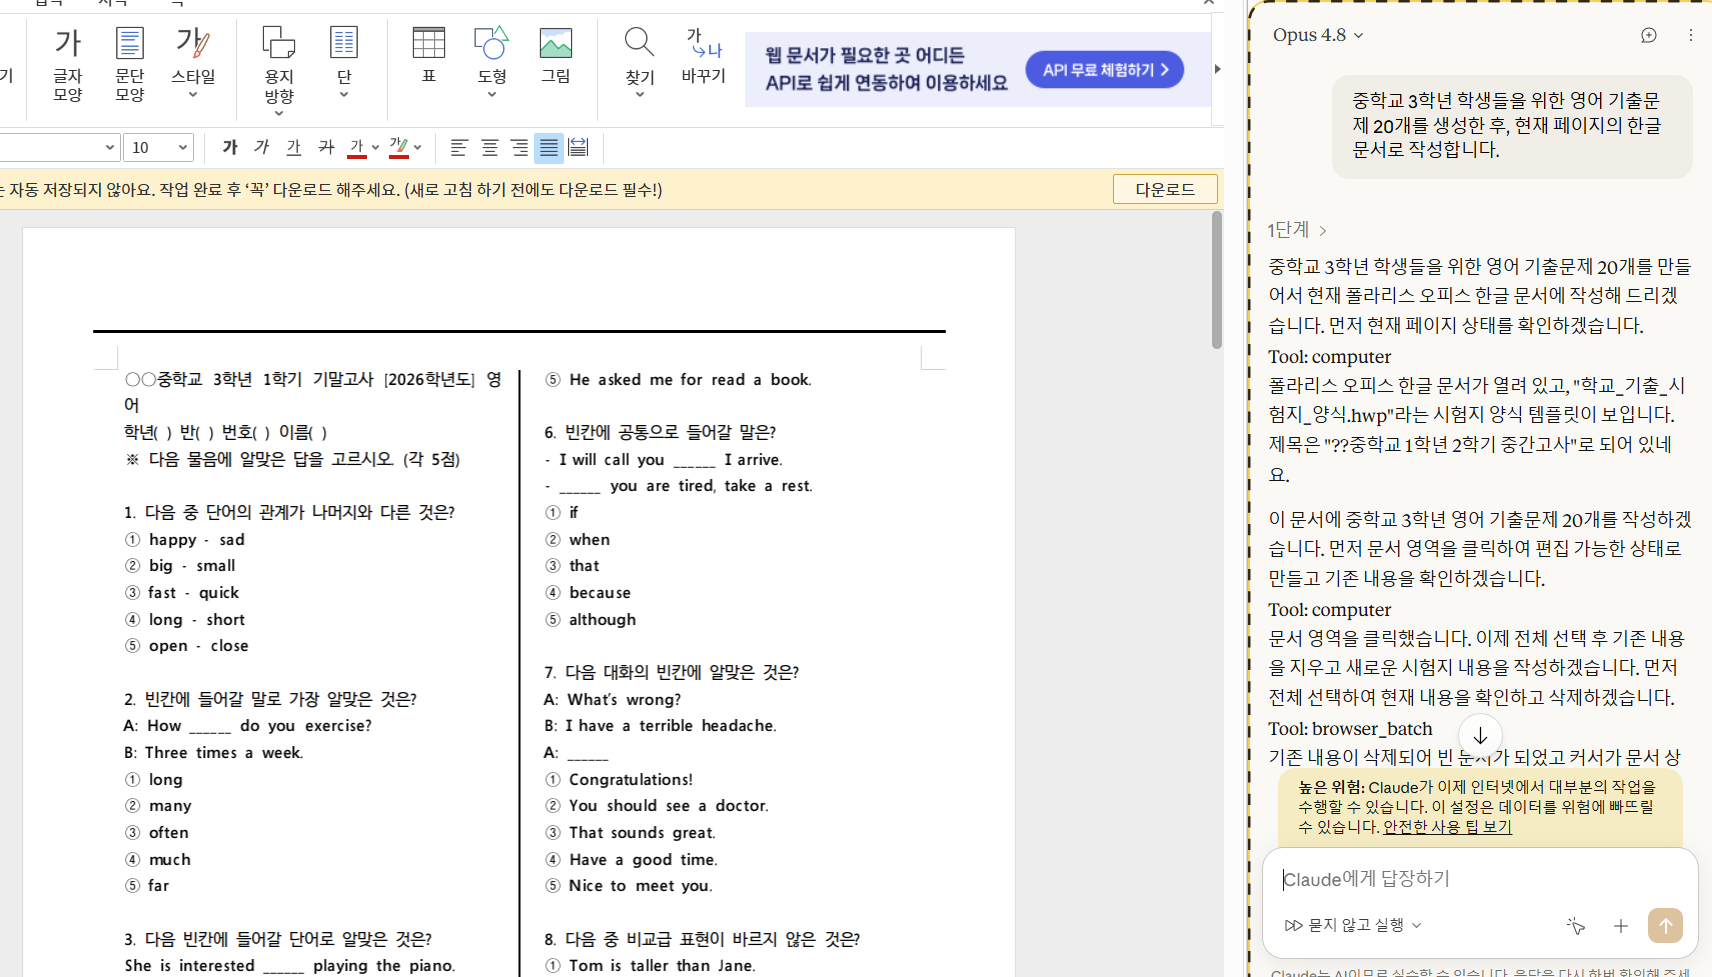Open the 글자 모양 character format tool

[x=68, y=65]
